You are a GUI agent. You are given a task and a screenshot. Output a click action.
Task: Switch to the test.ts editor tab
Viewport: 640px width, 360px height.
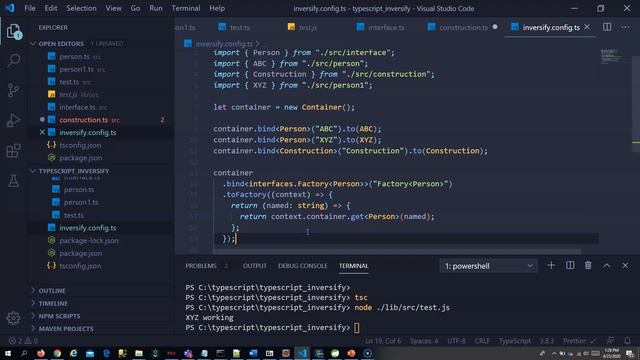pyautogui.click(x=239, y=27)
